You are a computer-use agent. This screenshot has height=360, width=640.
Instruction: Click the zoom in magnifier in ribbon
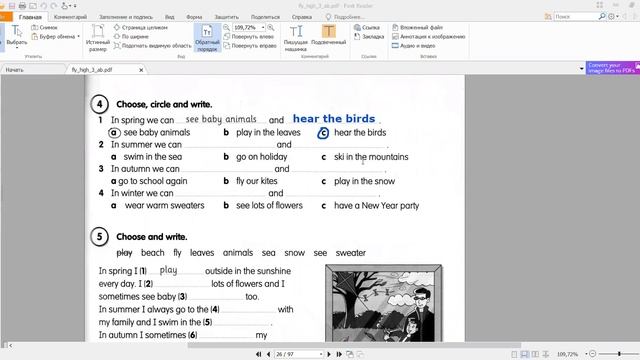pyautogui.click(x=271, y=27)
